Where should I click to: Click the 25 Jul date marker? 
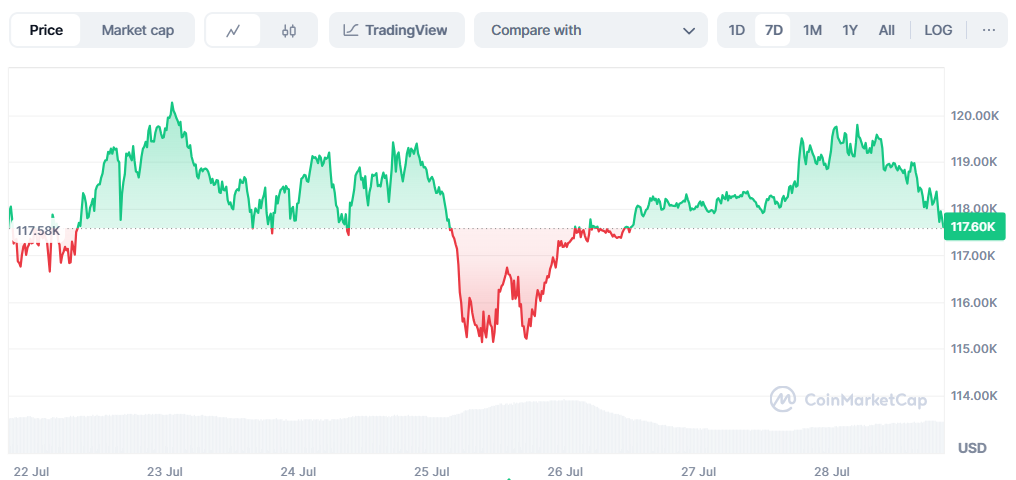pos(432,471)
